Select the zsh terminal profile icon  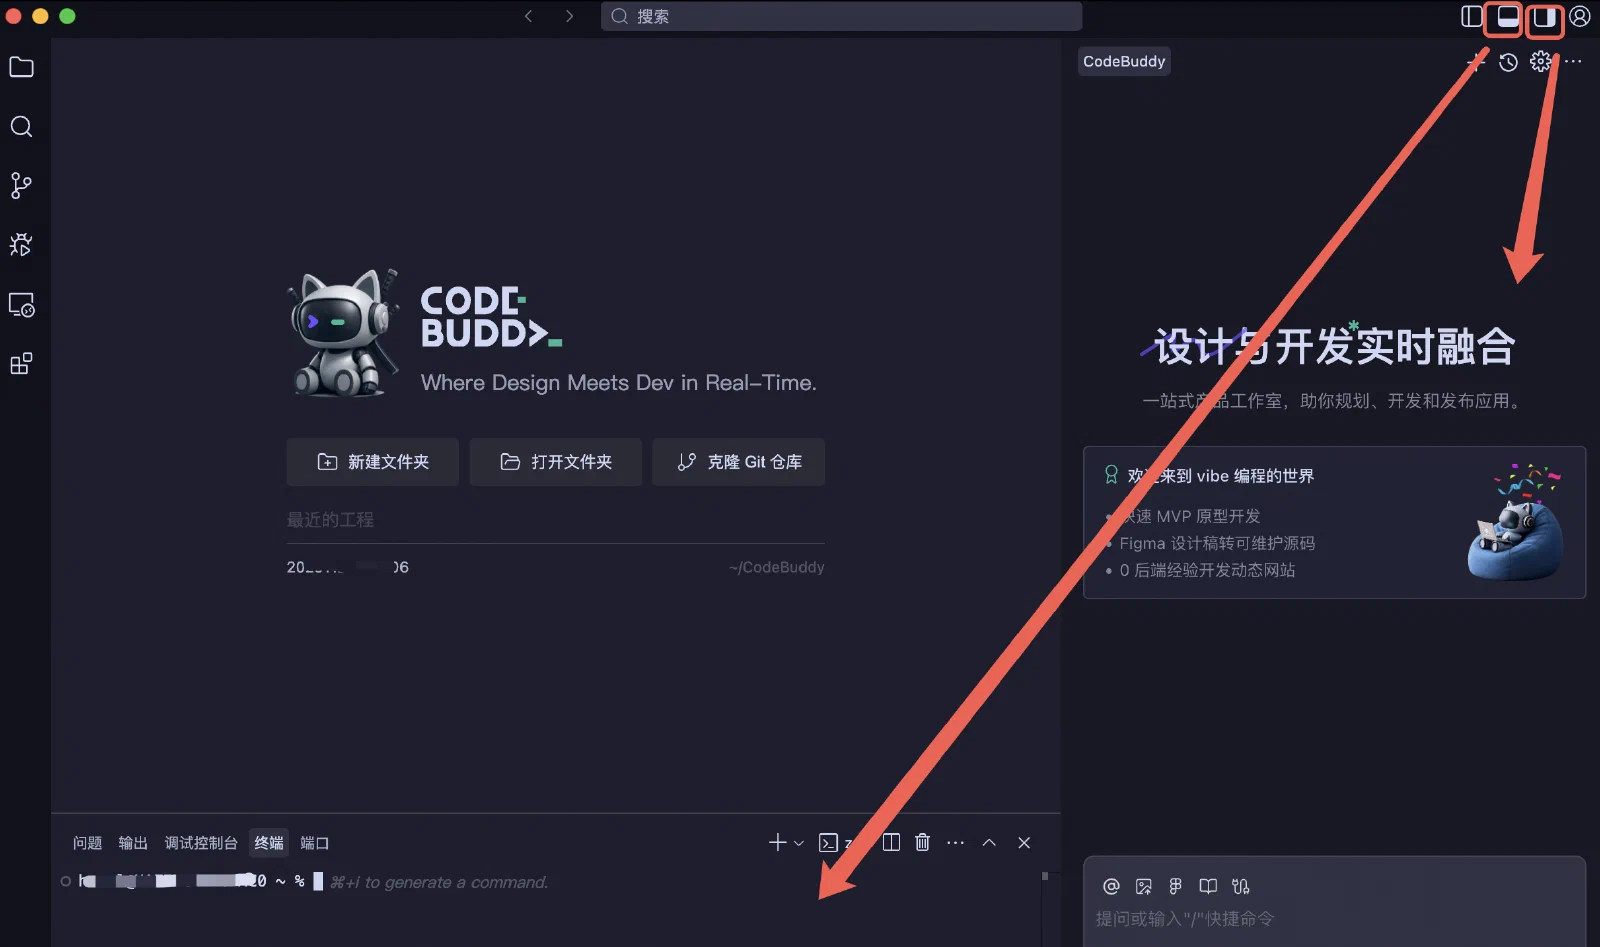coord(828,842)
